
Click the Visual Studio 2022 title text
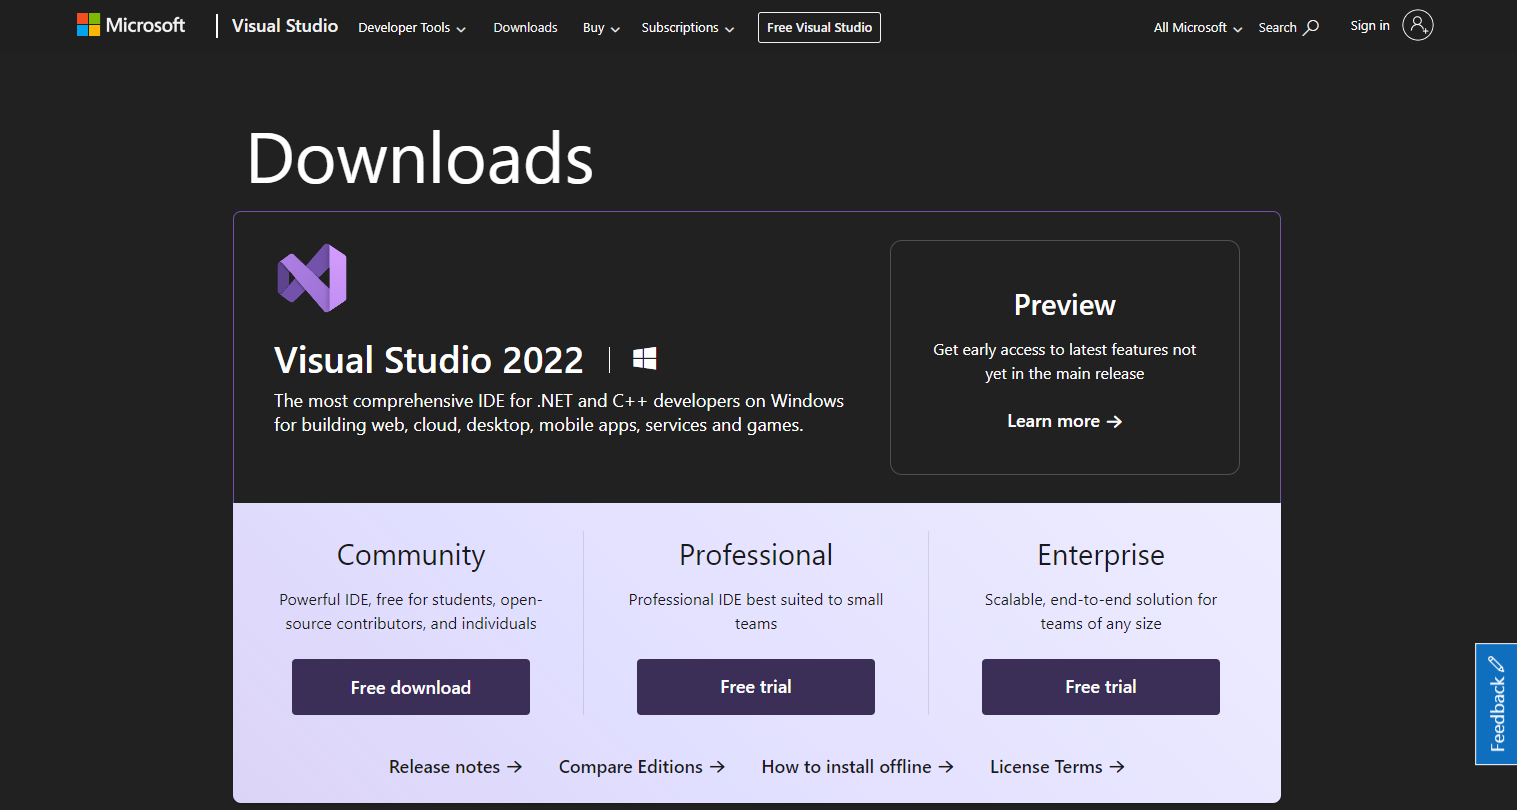coord(429,360)
